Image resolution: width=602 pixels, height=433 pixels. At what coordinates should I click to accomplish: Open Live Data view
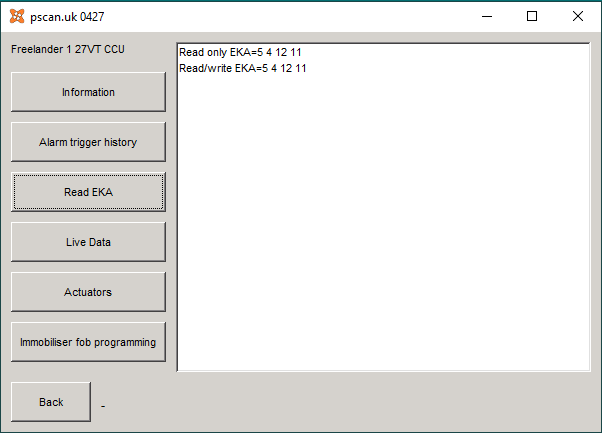coord(88,242)
